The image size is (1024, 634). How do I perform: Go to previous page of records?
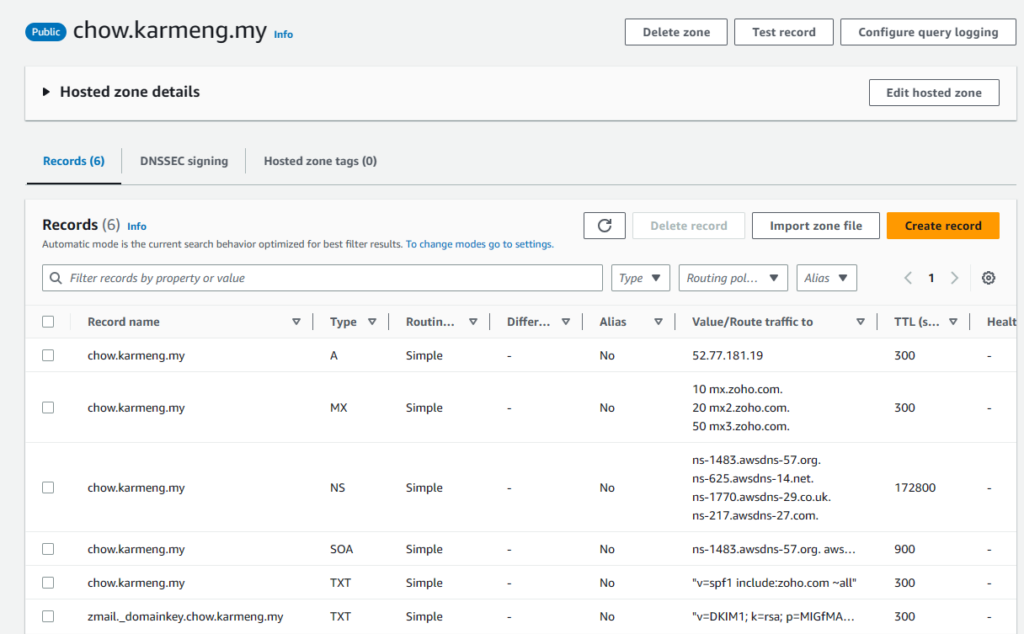click(908, 278)
